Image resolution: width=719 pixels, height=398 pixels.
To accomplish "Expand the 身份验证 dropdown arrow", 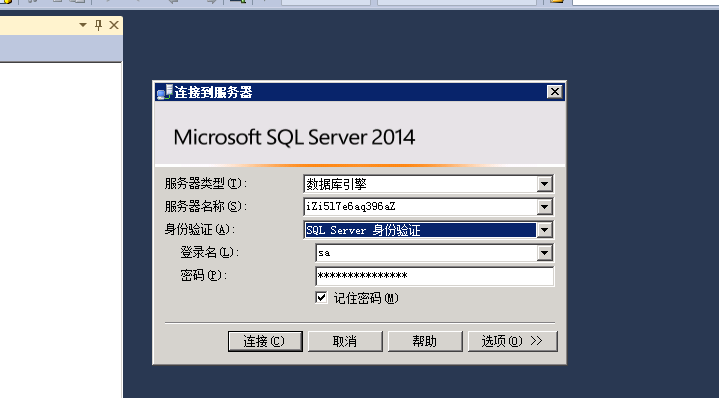I will (x=544, y=230).
